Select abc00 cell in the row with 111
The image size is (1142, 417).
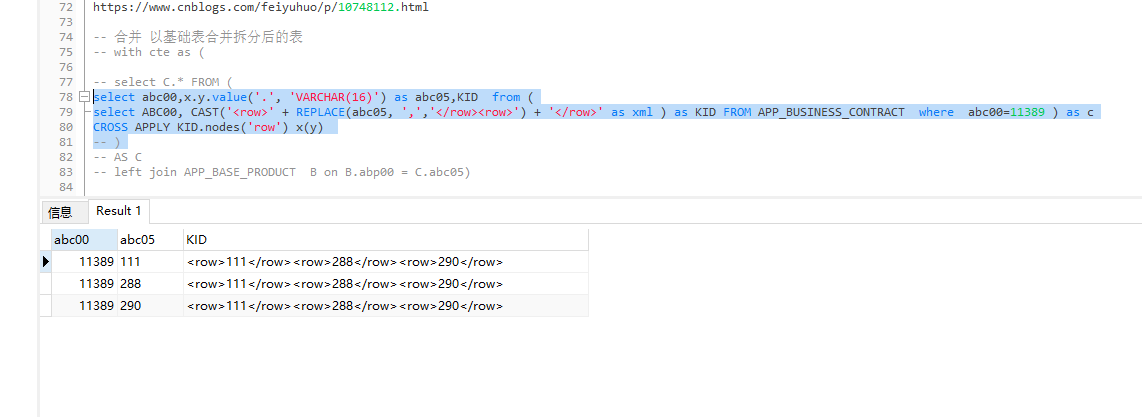tap(84, 262)
